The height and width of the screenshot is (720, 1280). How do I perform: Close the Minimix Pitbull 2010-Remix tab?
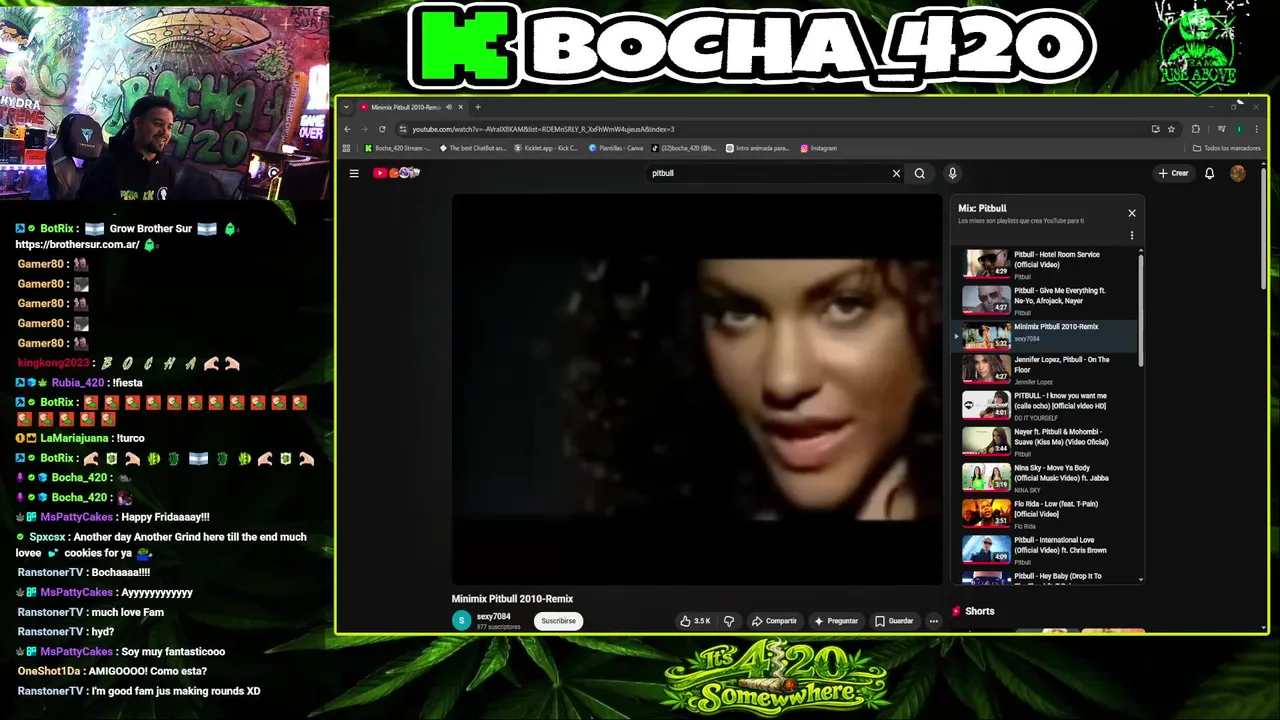coord(460,107)
